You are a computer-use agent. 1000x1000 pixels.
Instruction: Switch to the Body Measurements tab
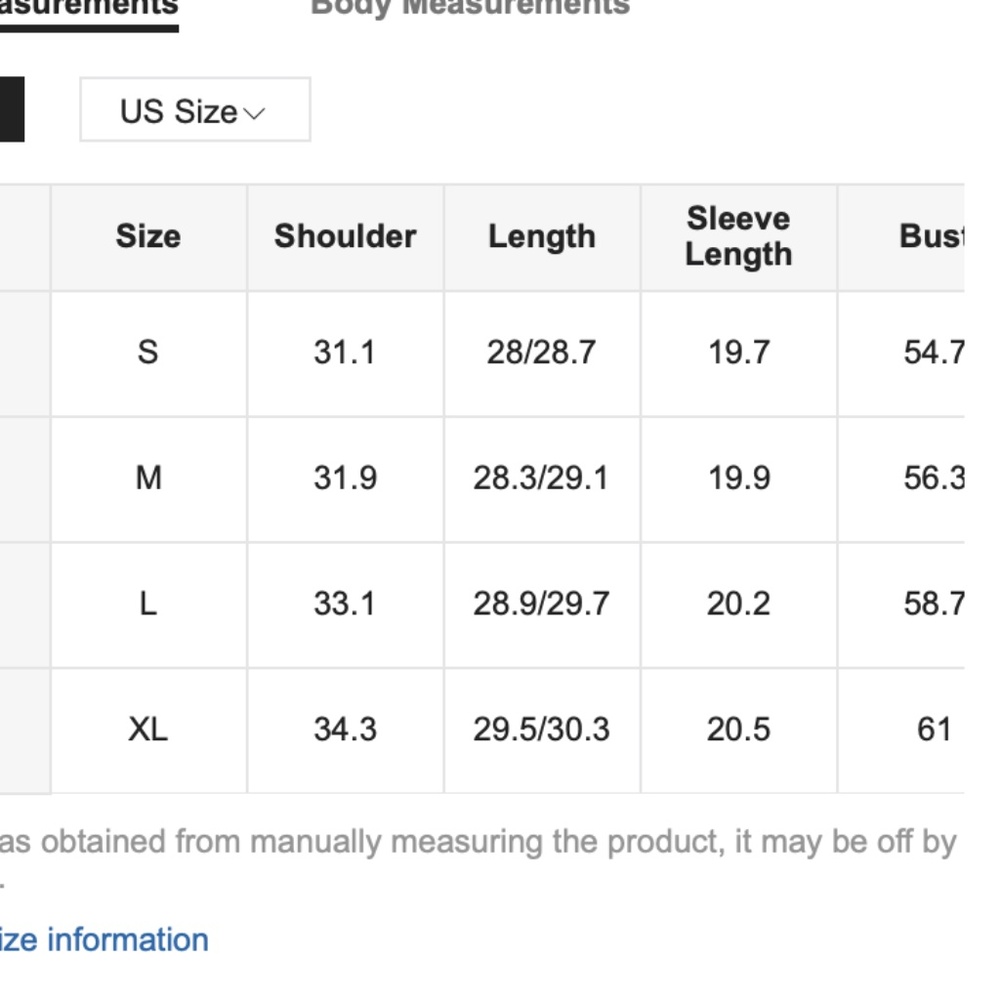click(x=470, y=8)
